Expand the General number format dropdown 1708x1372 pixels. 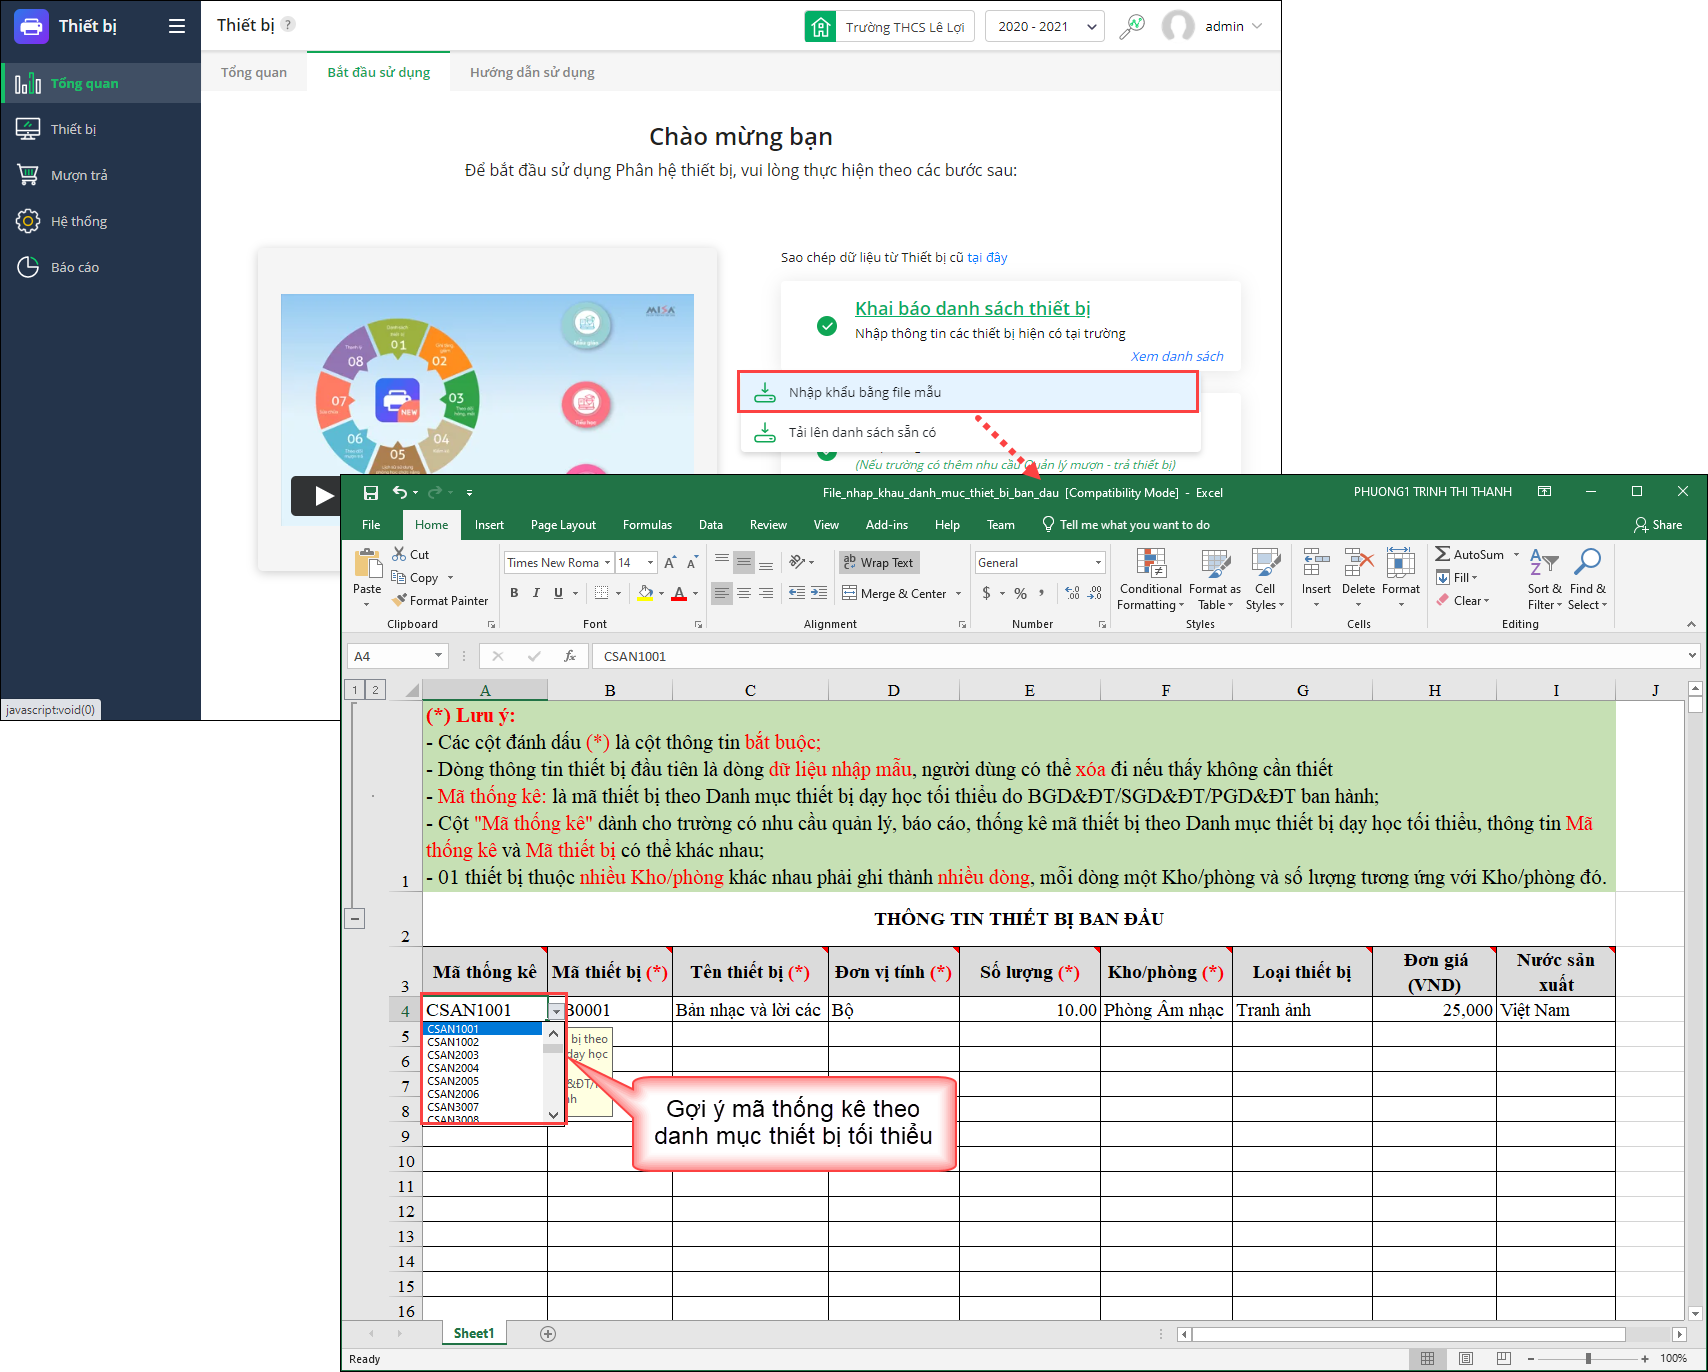pos(1098,563)
